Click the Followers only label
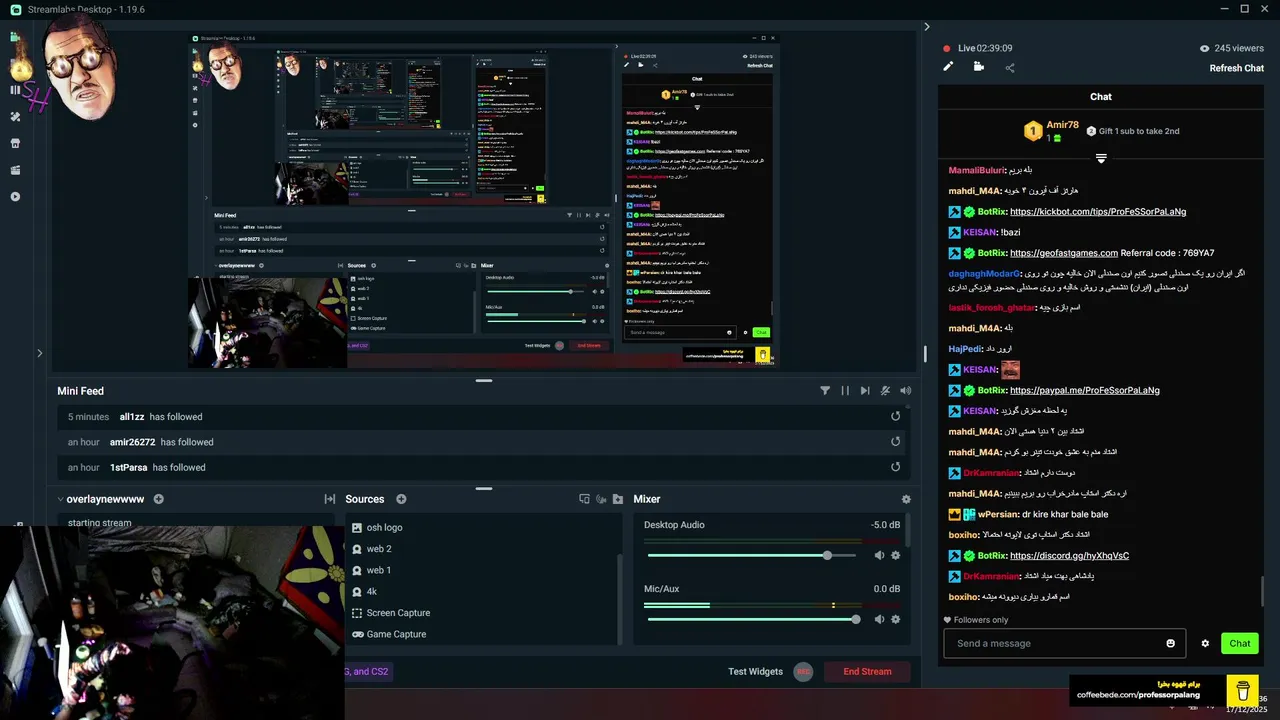 coord(980,620)
